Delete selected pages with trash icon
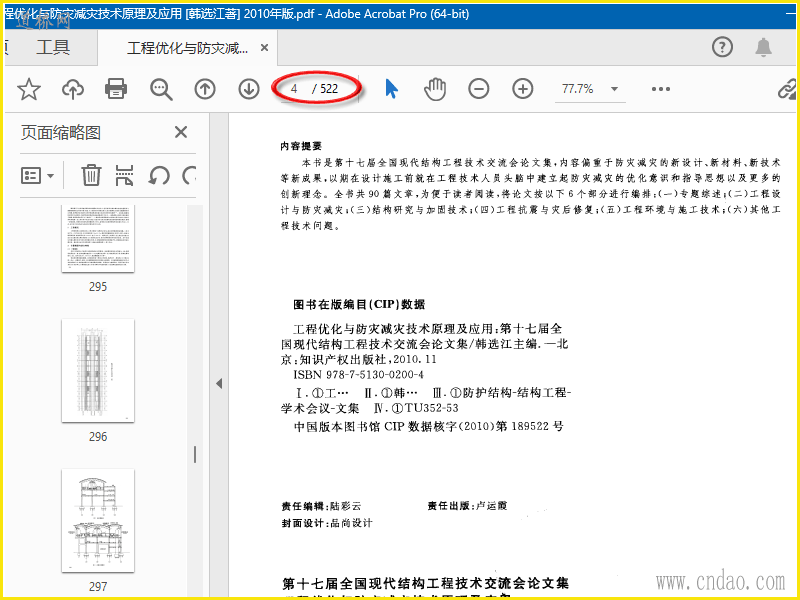The height and width of the screenshot is (600, 800). coord(91,175)
